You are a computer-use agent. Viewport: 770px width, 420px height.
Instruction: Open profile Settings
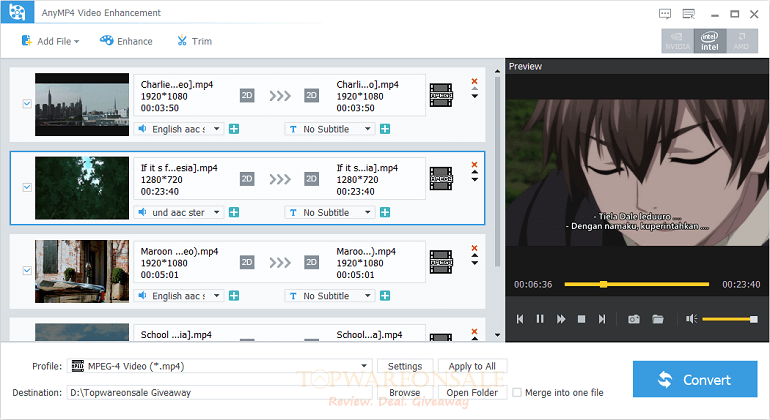pyautogui.click(x=405, y=366)
